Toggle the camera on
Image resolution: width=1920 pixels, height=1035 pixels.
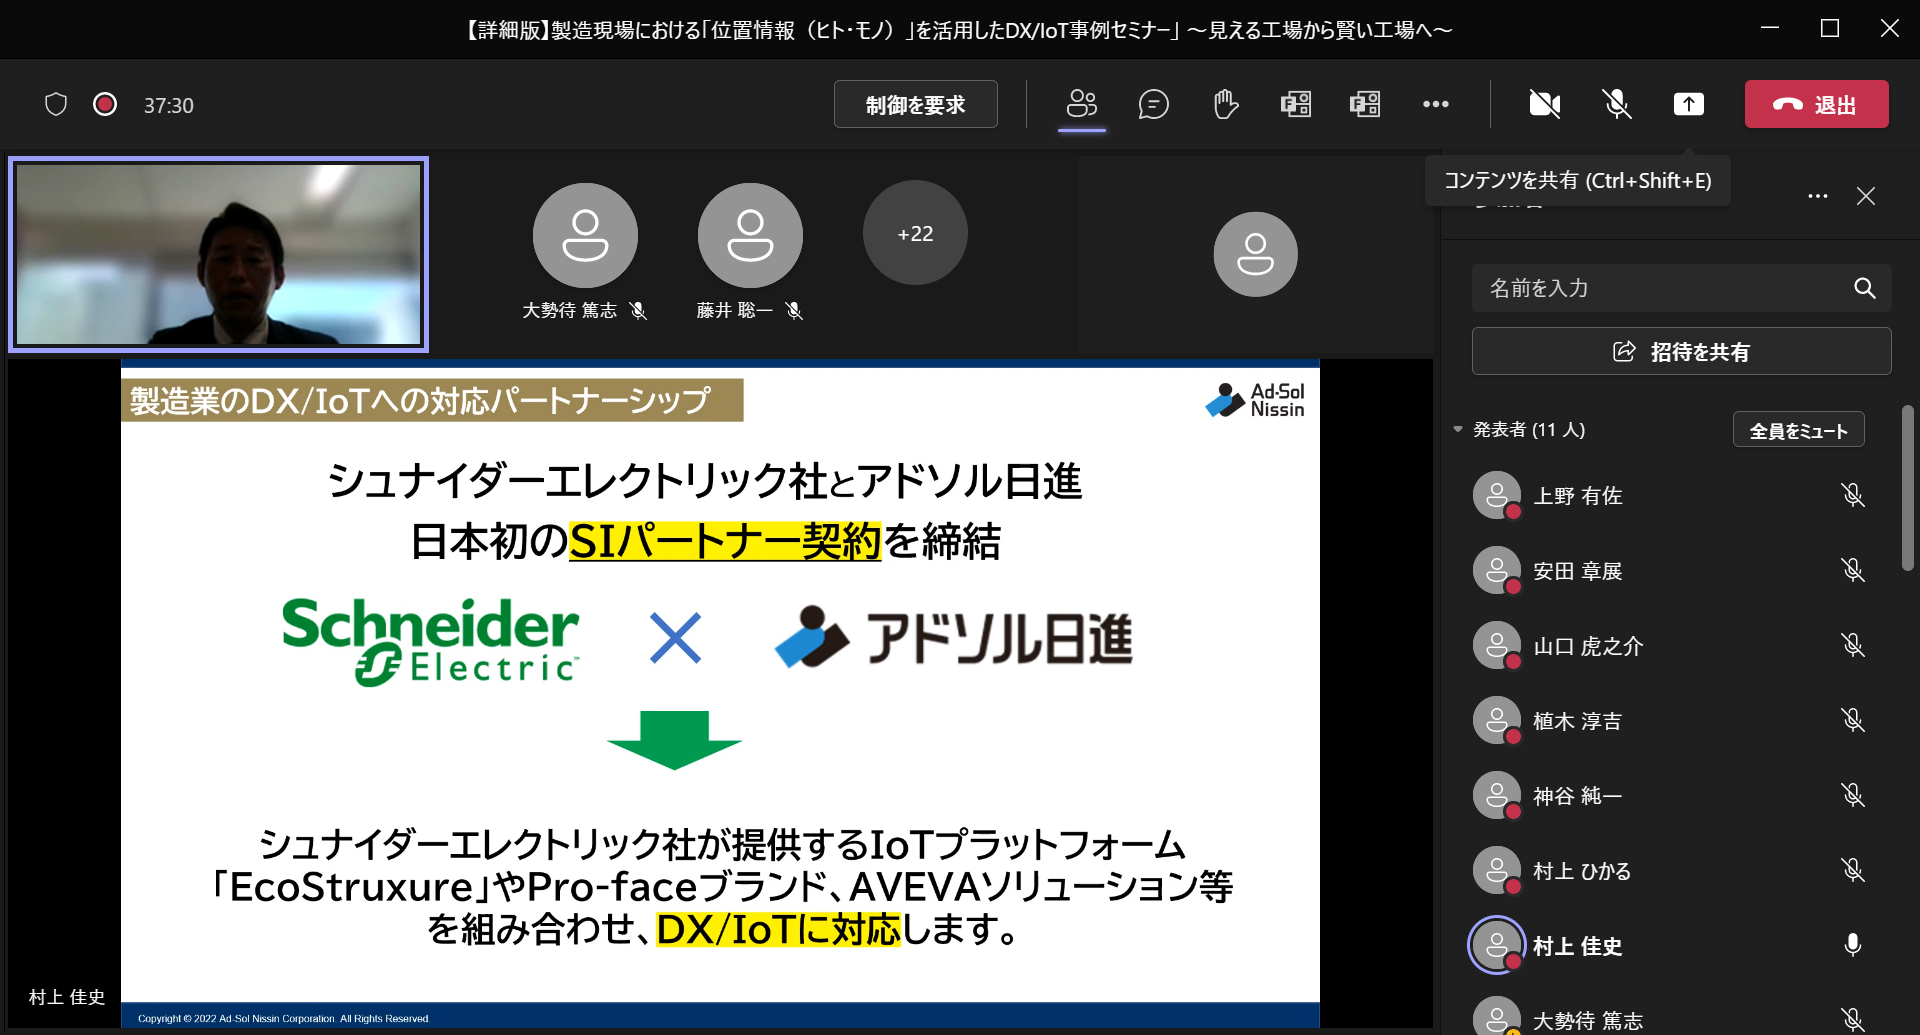(1545, 104)
